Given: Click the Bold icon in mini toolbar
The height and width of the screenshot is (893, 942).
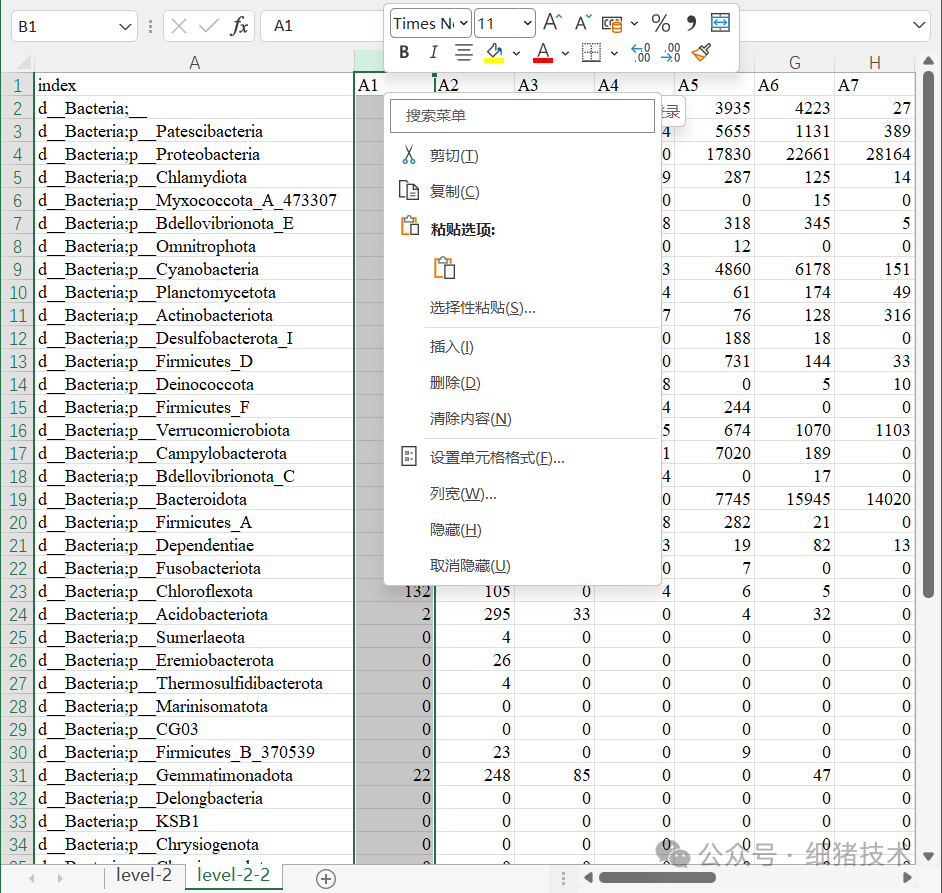Looking at the screenshot, I should [404, 53].
